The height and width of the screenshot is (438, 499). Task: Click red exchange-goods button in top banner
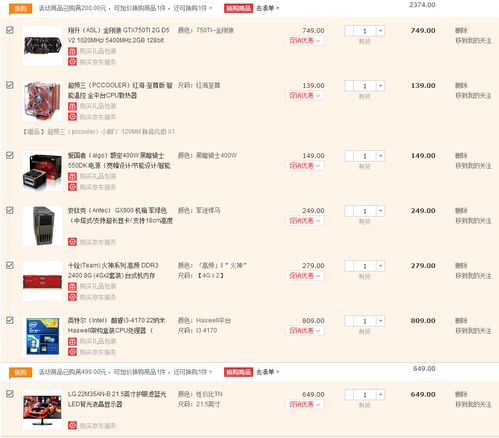pyautogui.click(x=238, y=8)
